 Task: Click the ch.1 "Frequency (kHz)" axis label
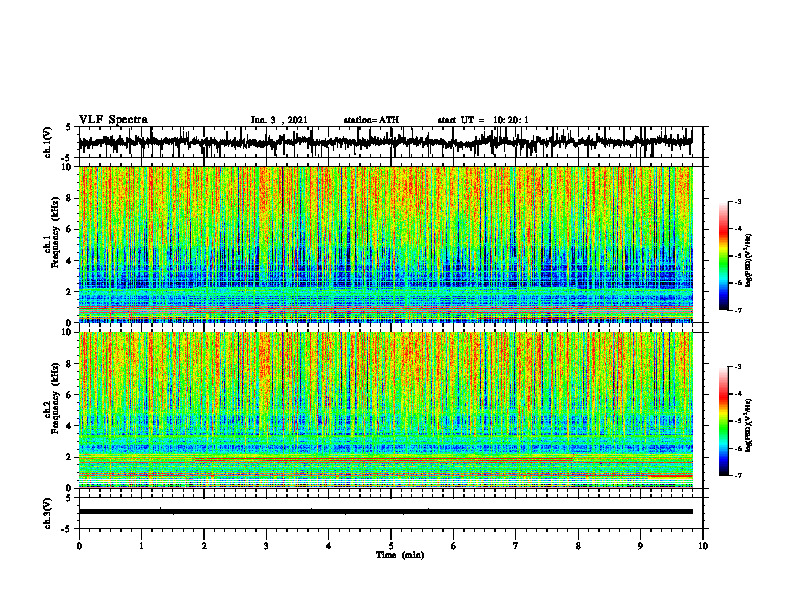click(x=55, y=232)
